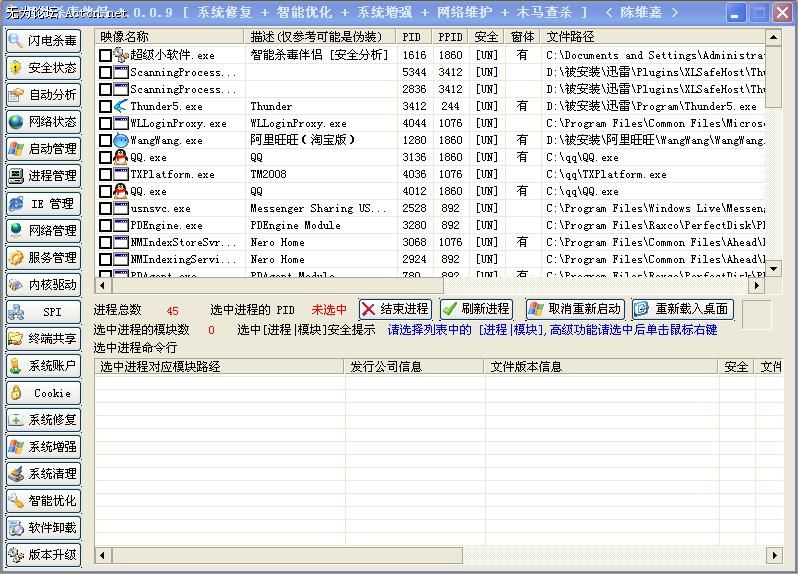Open SPI section
Viewport: 798px width, 574px height.
pyautogui.click(x=44, y=311)
